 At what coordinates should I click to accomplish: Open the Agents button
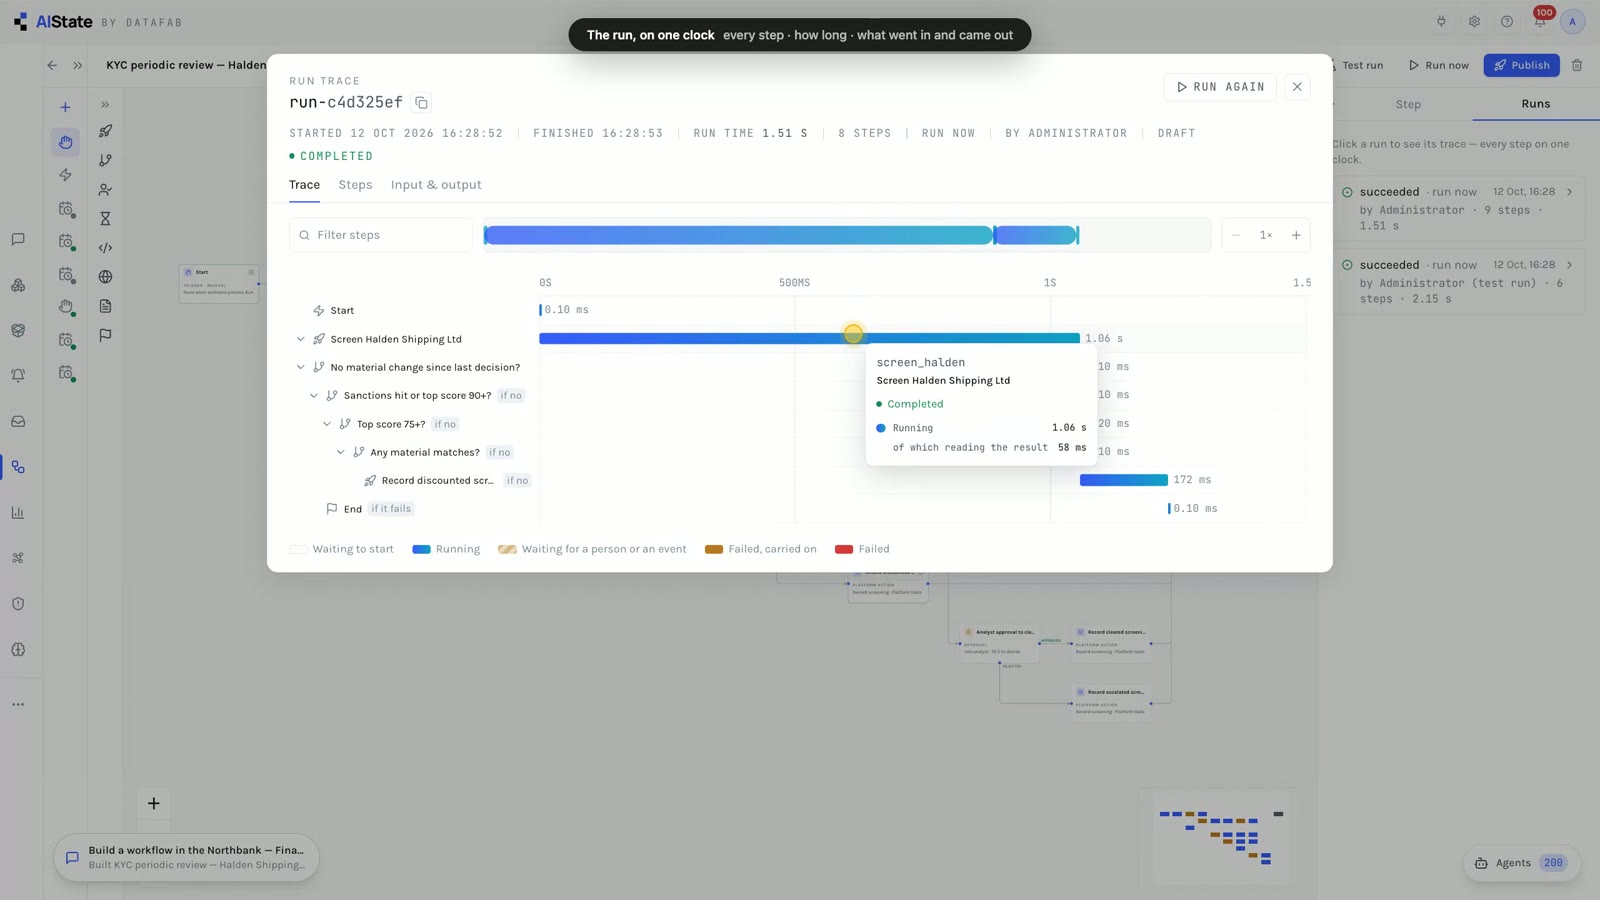[x=1521, y=863]
